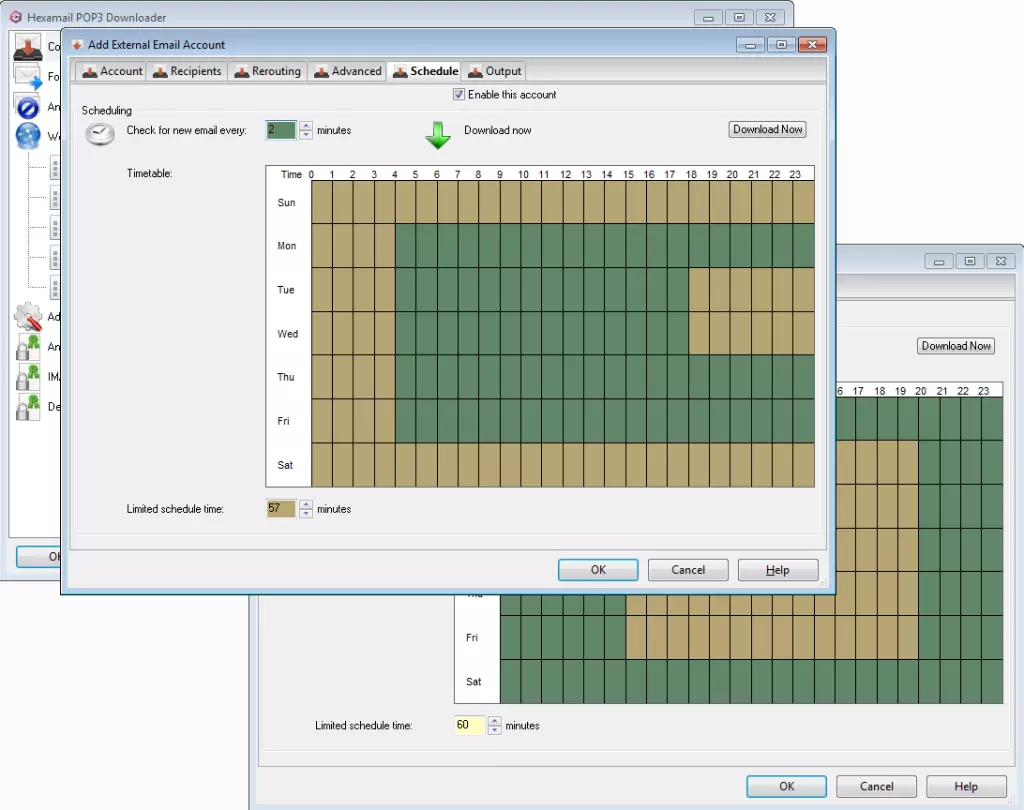Viewport: 1024px width, 810px height.
Task: Increase the check for new email interval
Action: point(306,126)
